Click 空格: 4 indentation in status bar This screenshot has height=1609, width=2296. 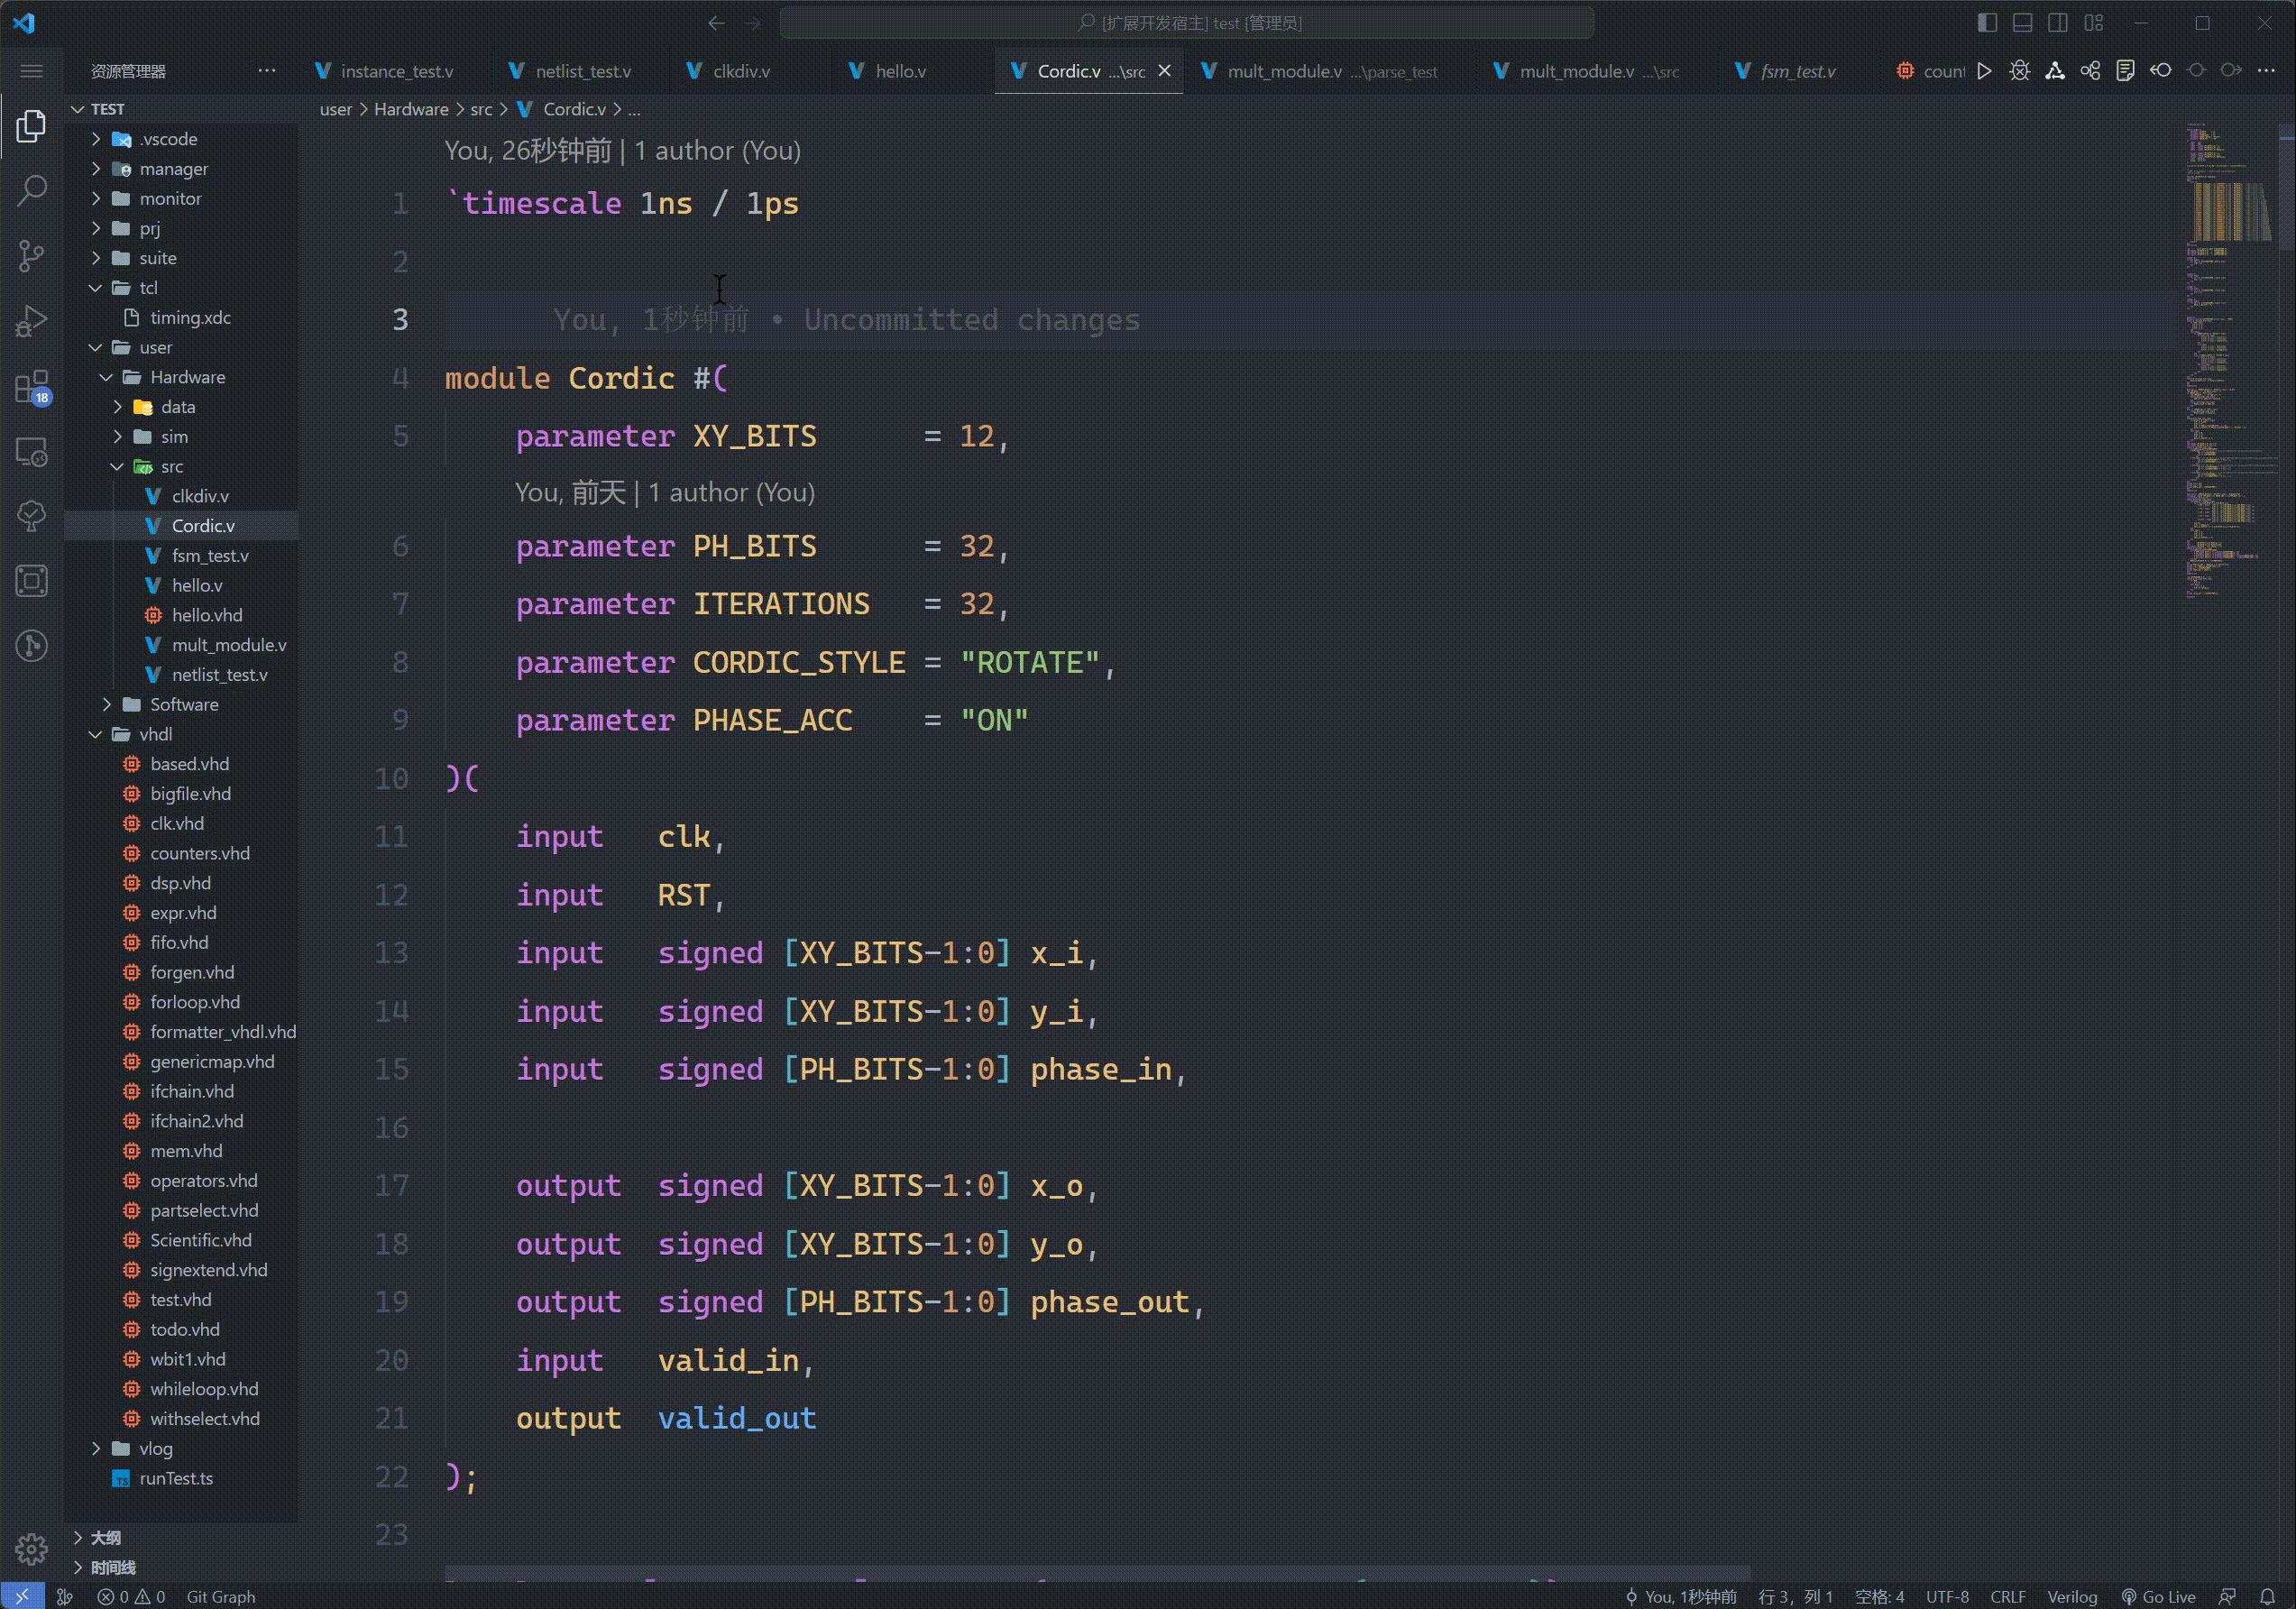[1879, 1596]
